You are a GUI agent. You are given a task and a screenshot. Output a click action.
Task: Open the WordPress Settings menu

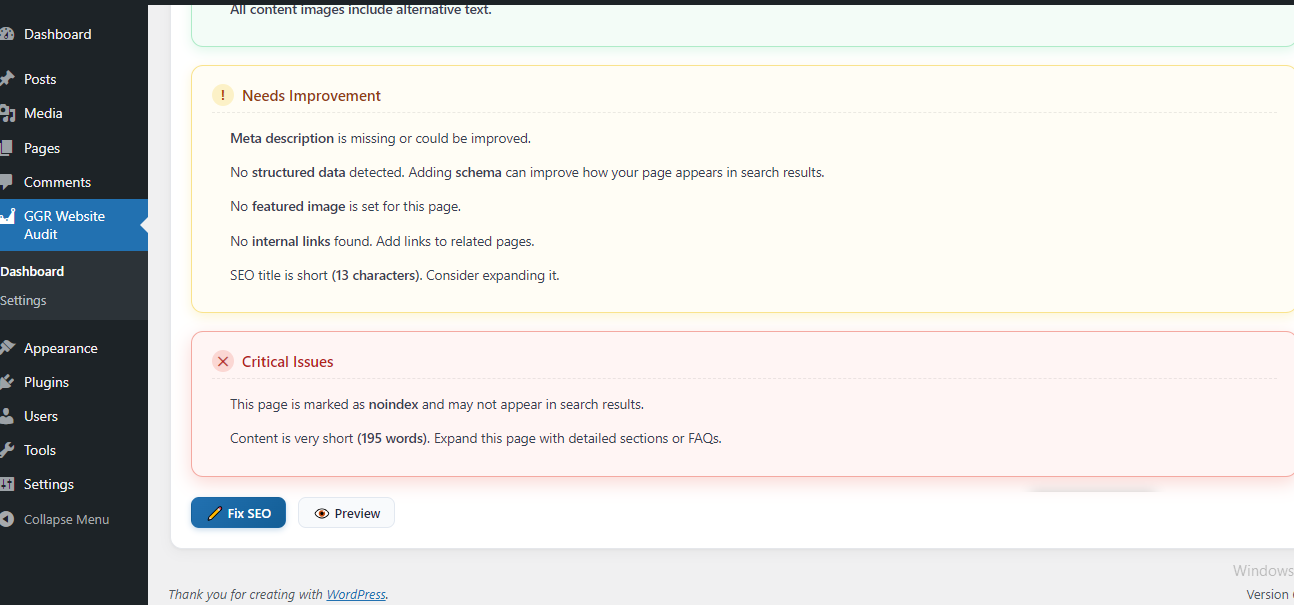click(x=47, y=484)
